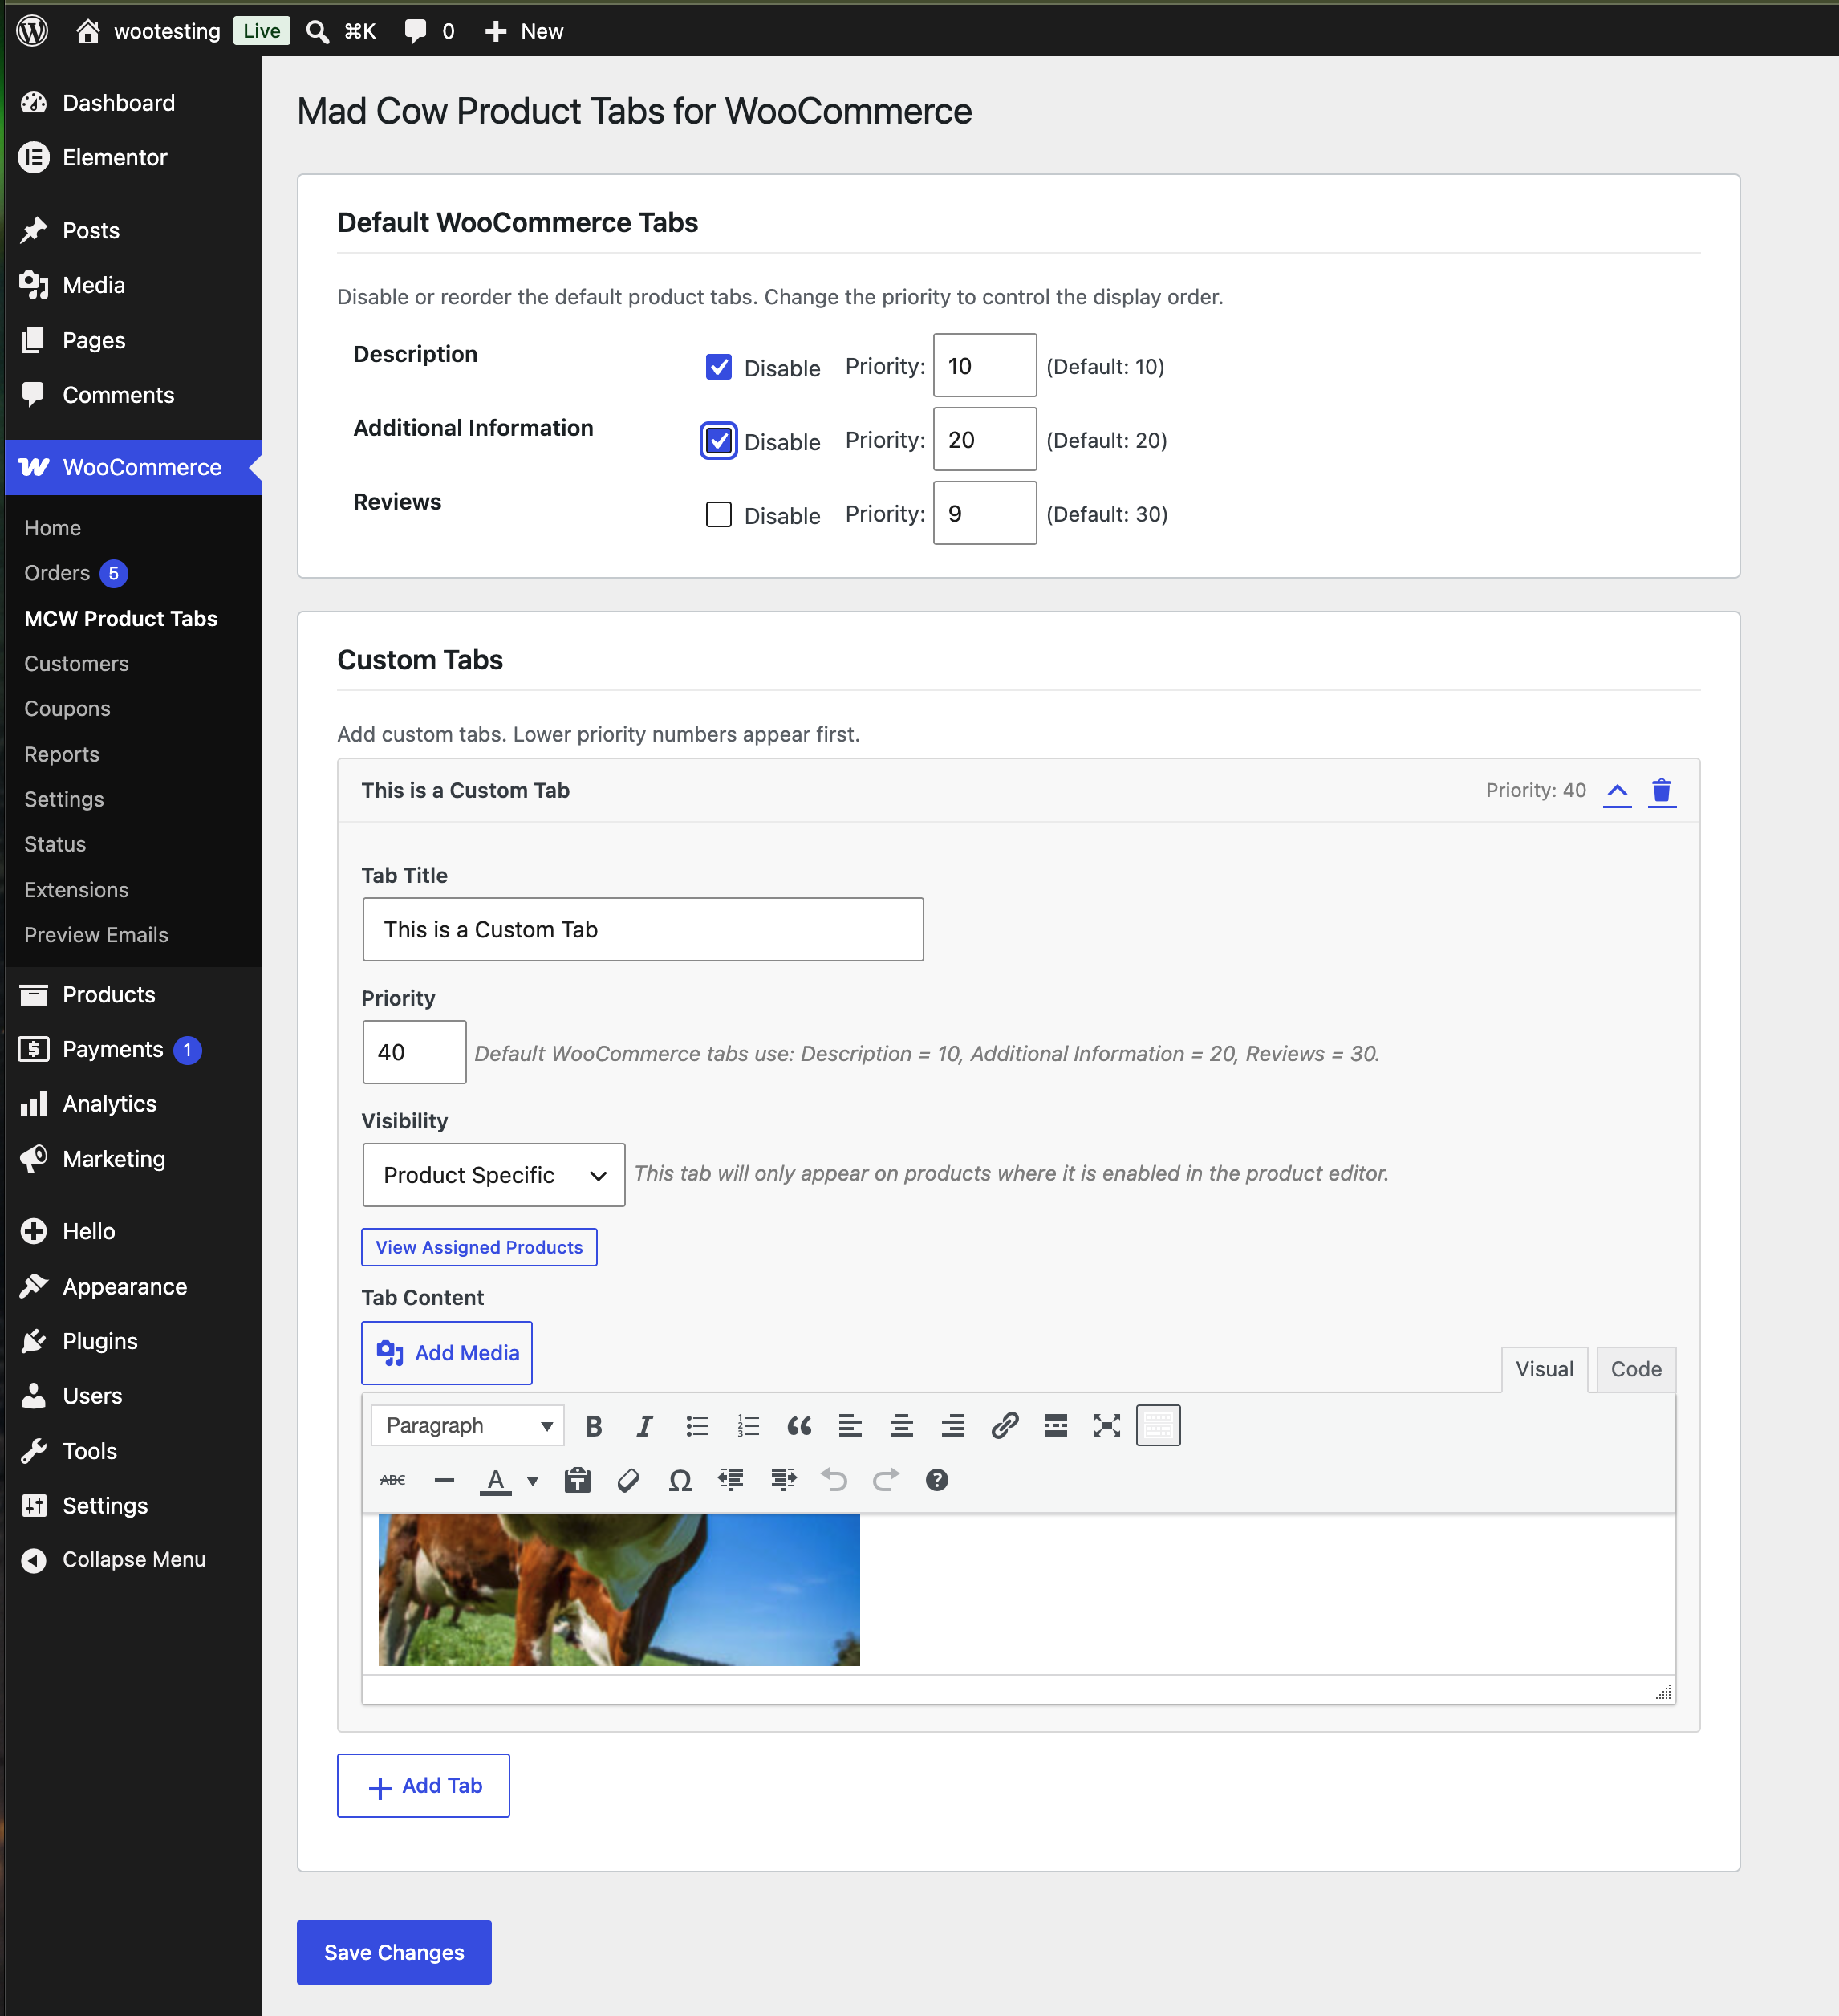Viewport: 1839px width, 2016px height.
Task: Click the Tab Title input field
Action: coord(643,930)
